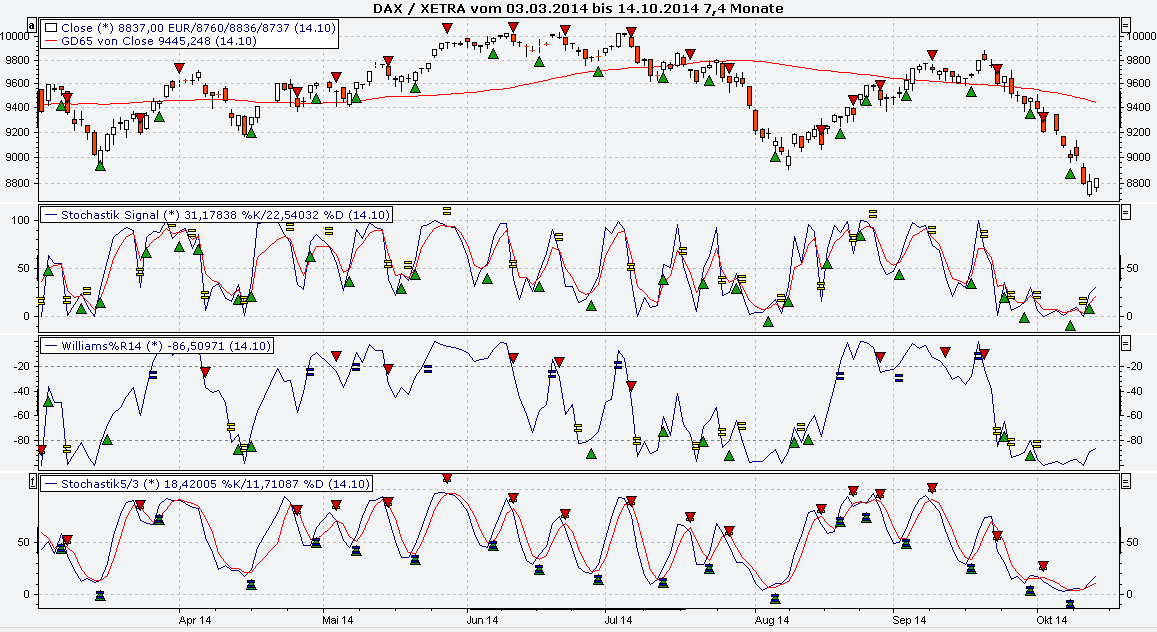Click the blue Williams%R14 legend line symbol
Viewport: 1157px width, 632px height.
pos(51,346)
